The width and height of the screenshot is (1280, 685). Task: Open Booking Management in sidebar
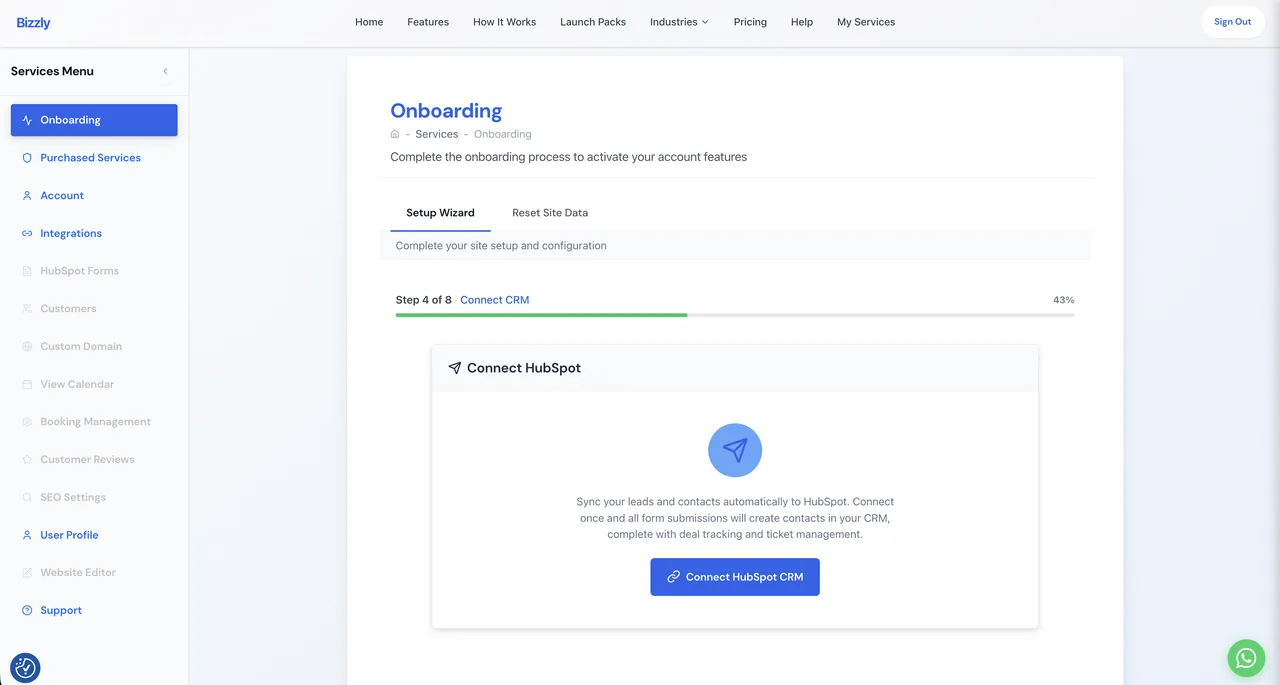tap(94, 422)
